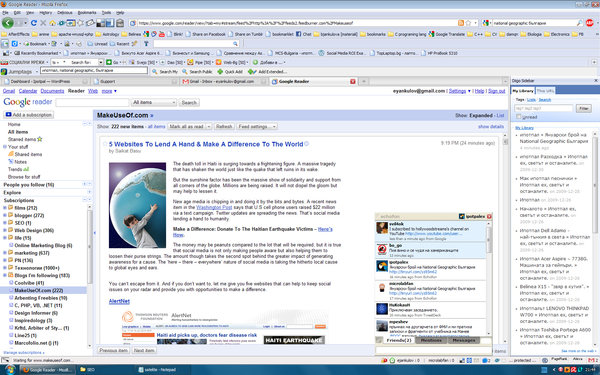Expand the blogger subscription folder
This screenshot has width=600, height=375.
[5, 215]
